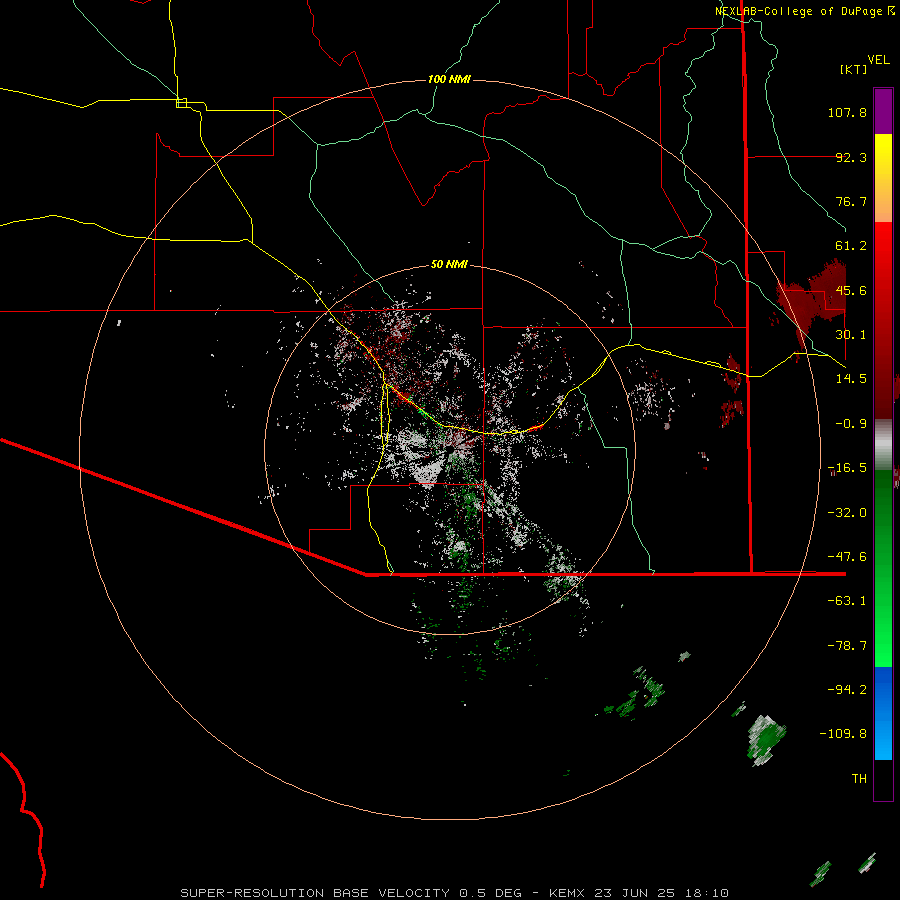
Task: Click the 92.3 velocity scale value
Action: click(x=851, y=157)
